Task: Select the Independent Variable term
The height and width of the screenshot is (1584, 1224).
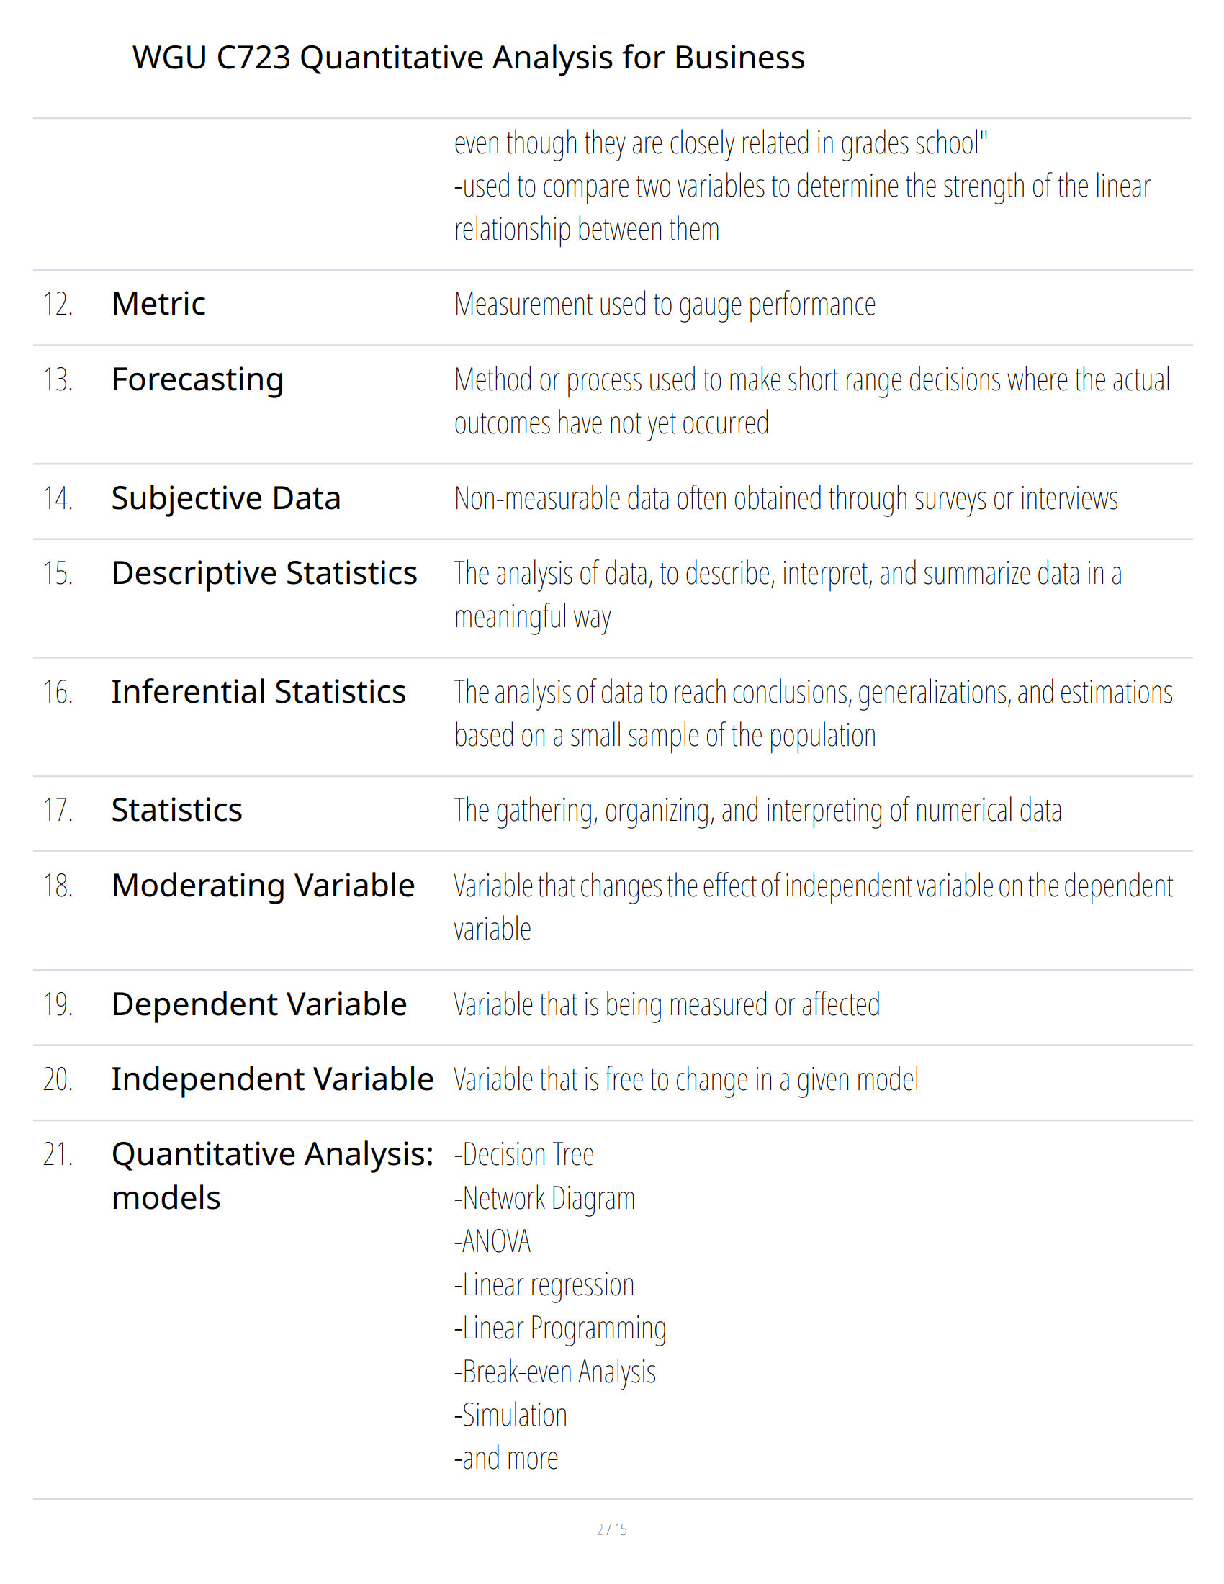Action: click(273, 1079)
